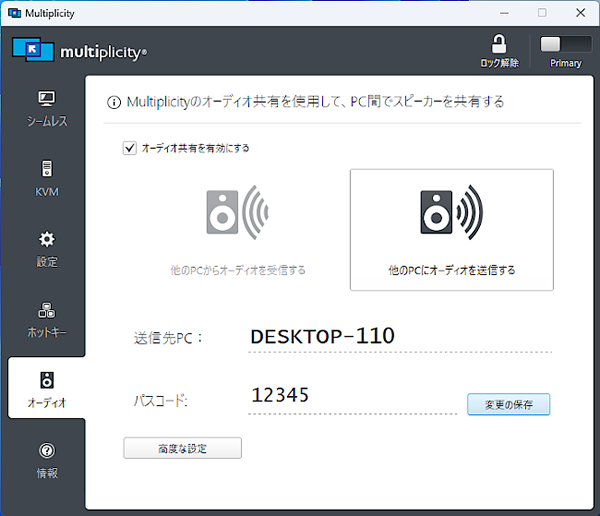This screenshot has width=600, height=516.
Task: Select the ホットキー hotkey icon
Action: point(46,310)
